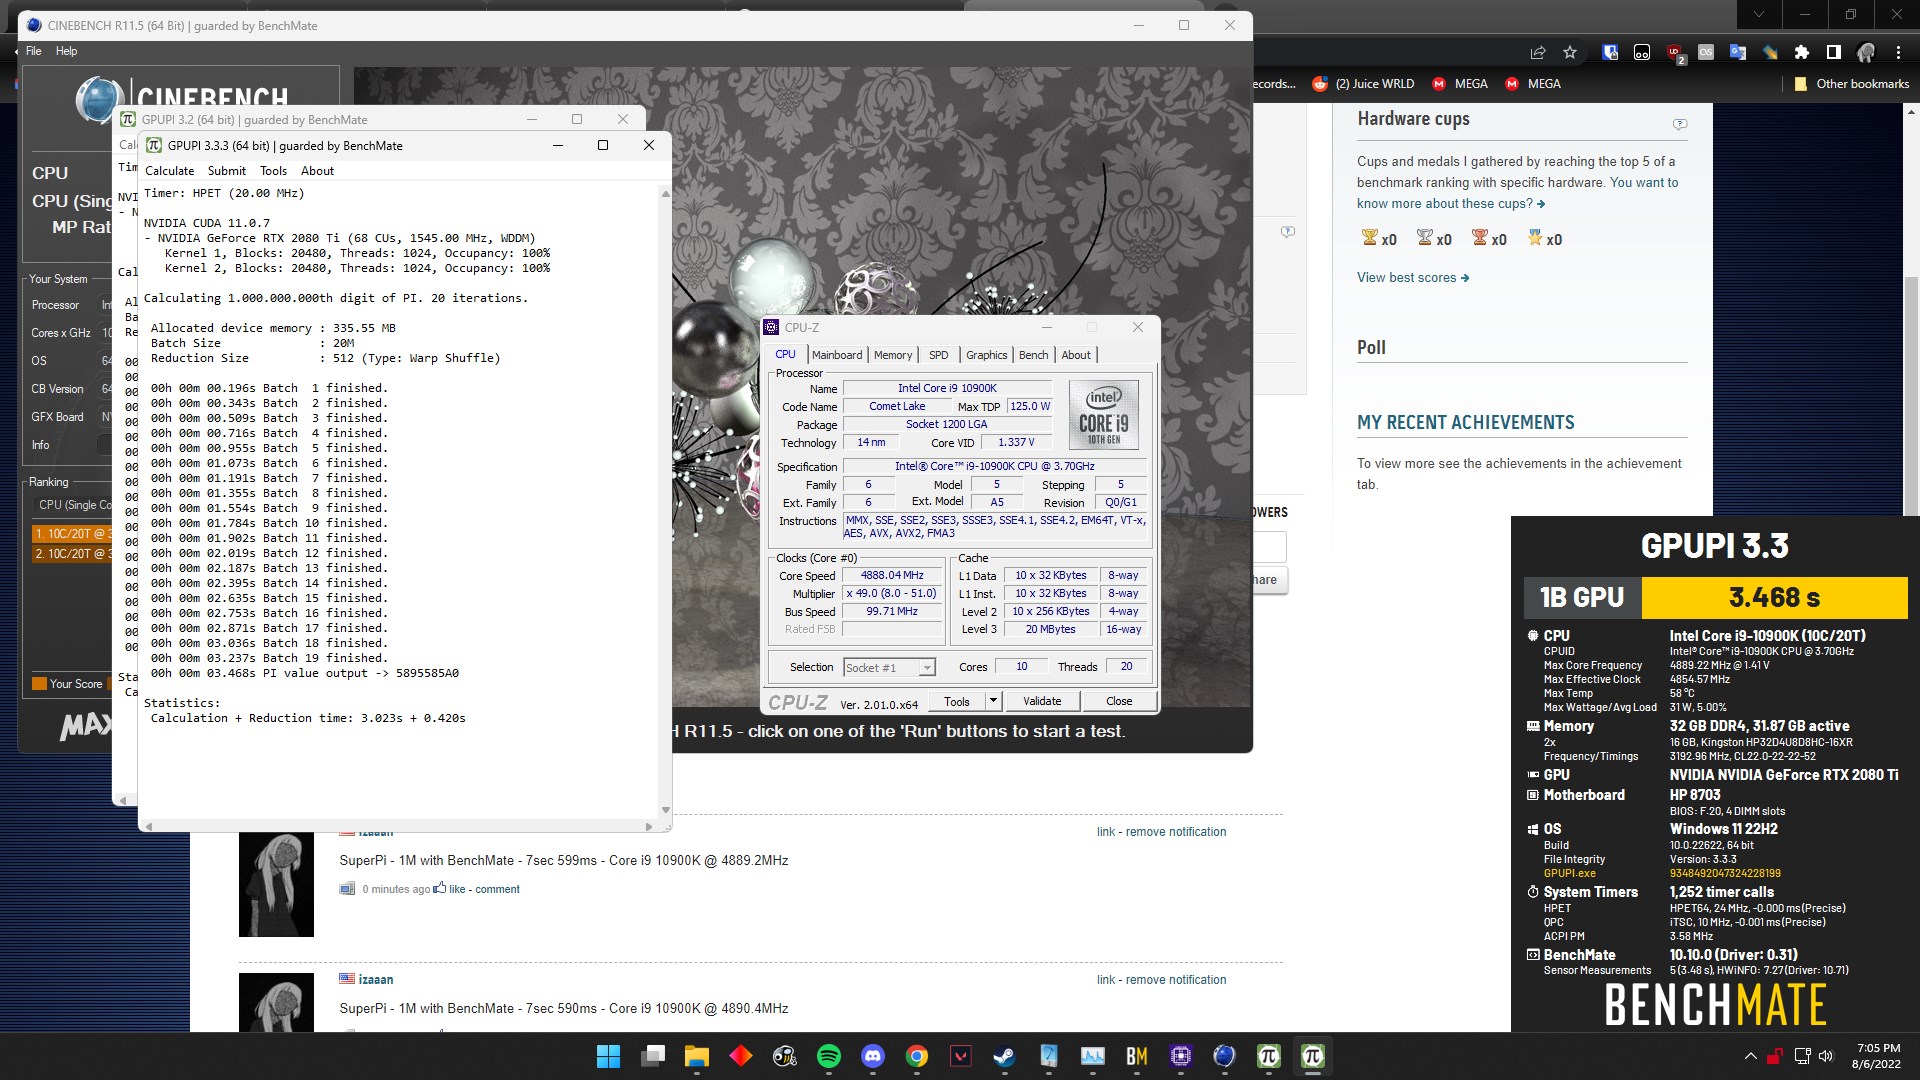Open File menu in Cinebench
This screenshot has height=1080, width=1920.
(34, 51)
